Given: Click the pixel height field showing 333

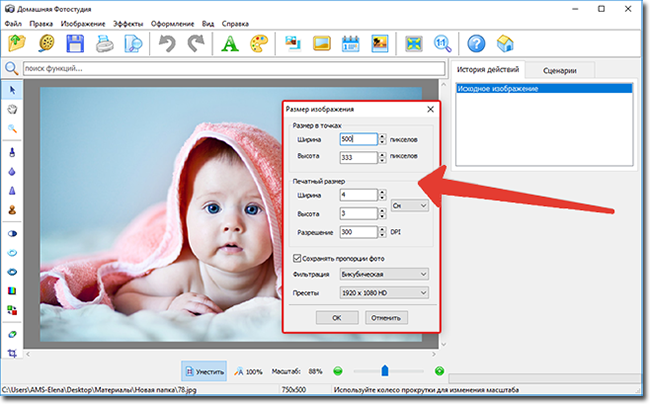Looking at the screenshot, I should [x=359, y=157].
